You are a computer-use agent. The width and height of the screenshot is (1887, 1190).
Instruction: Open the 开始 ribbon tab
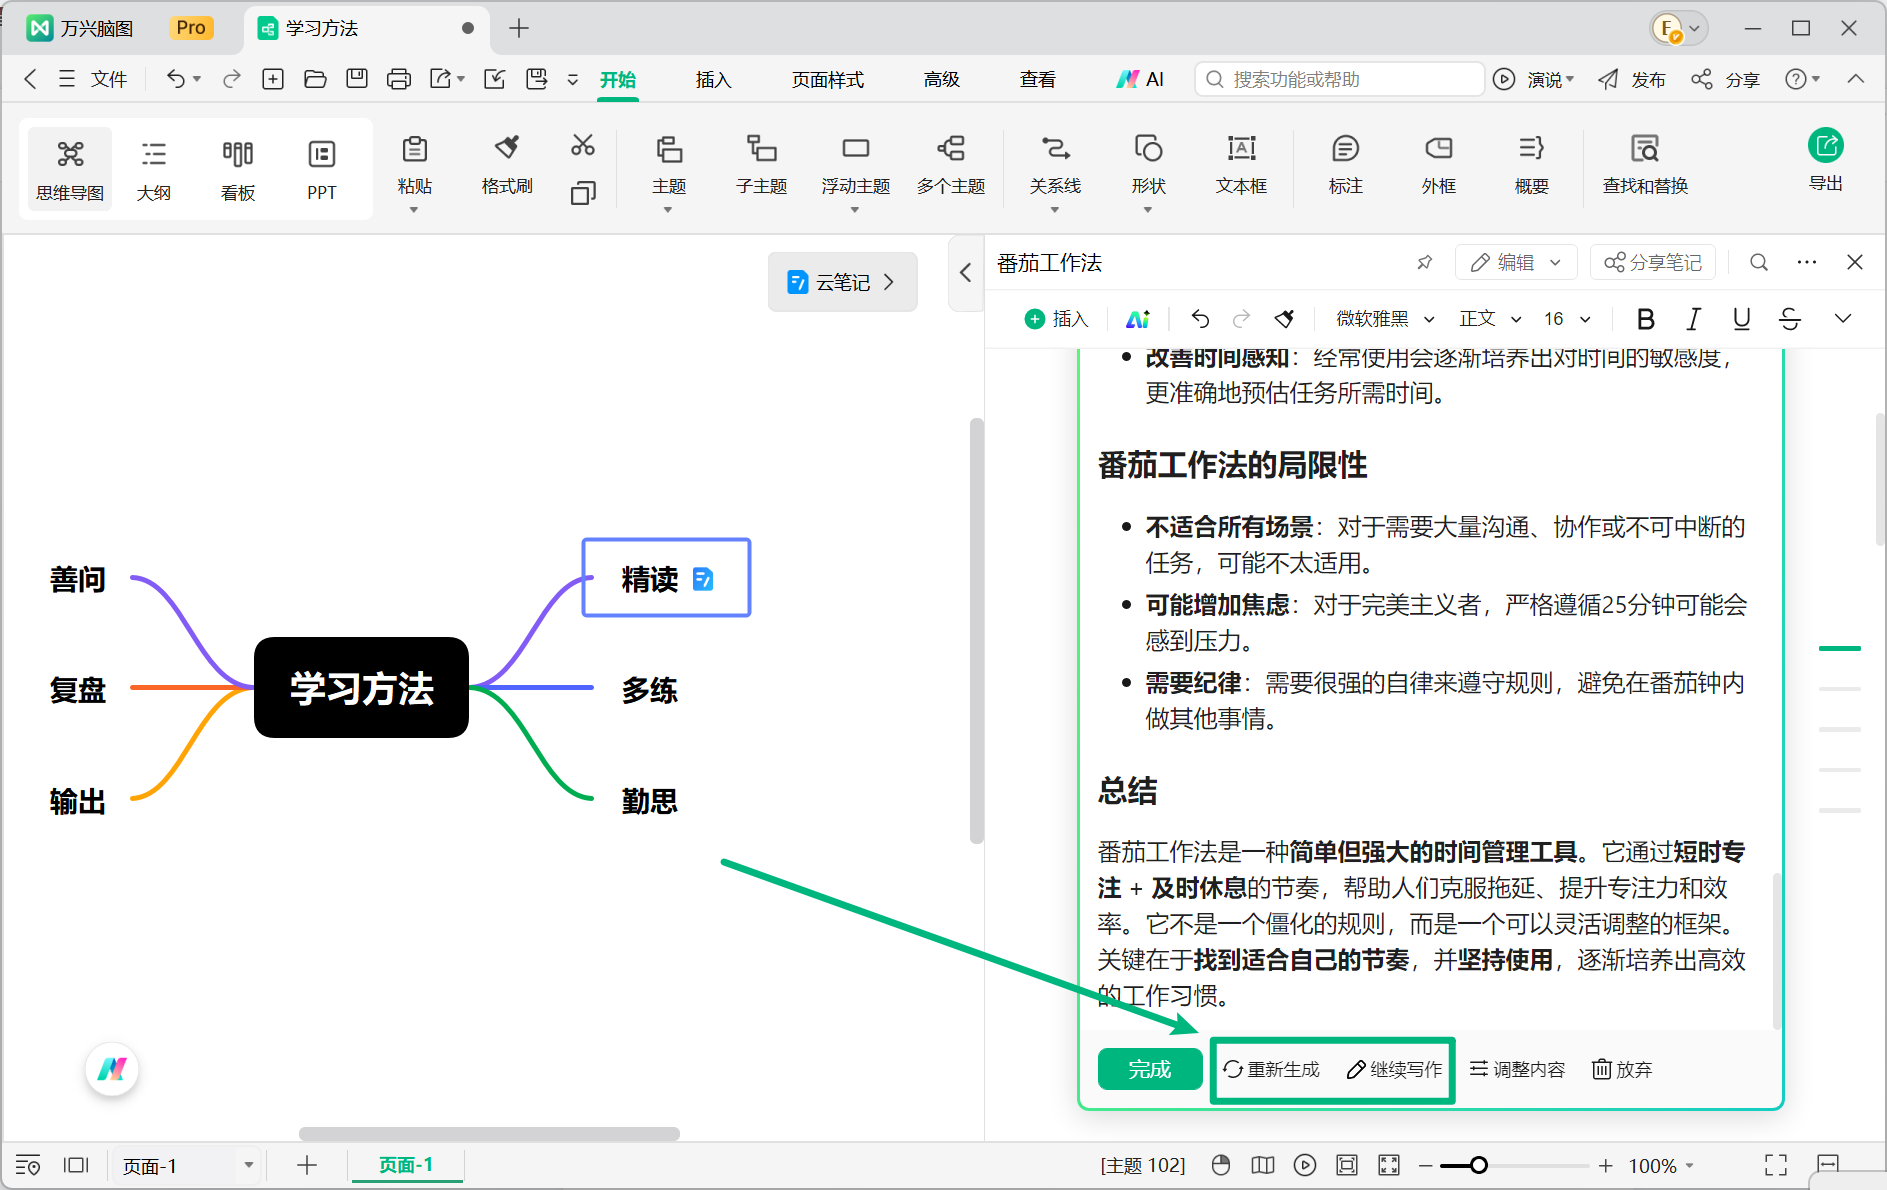tap(618, 80)
